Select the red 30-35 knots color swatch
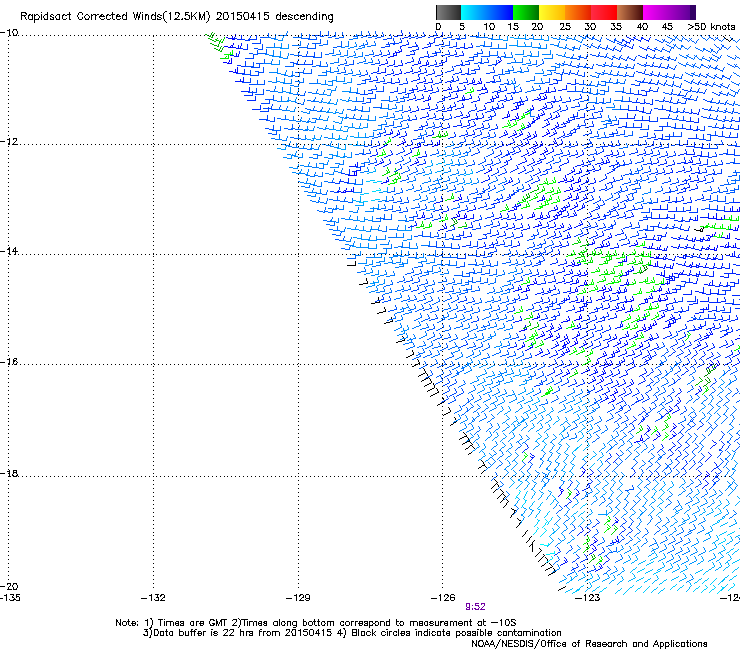740x650 pixels. 604,12
